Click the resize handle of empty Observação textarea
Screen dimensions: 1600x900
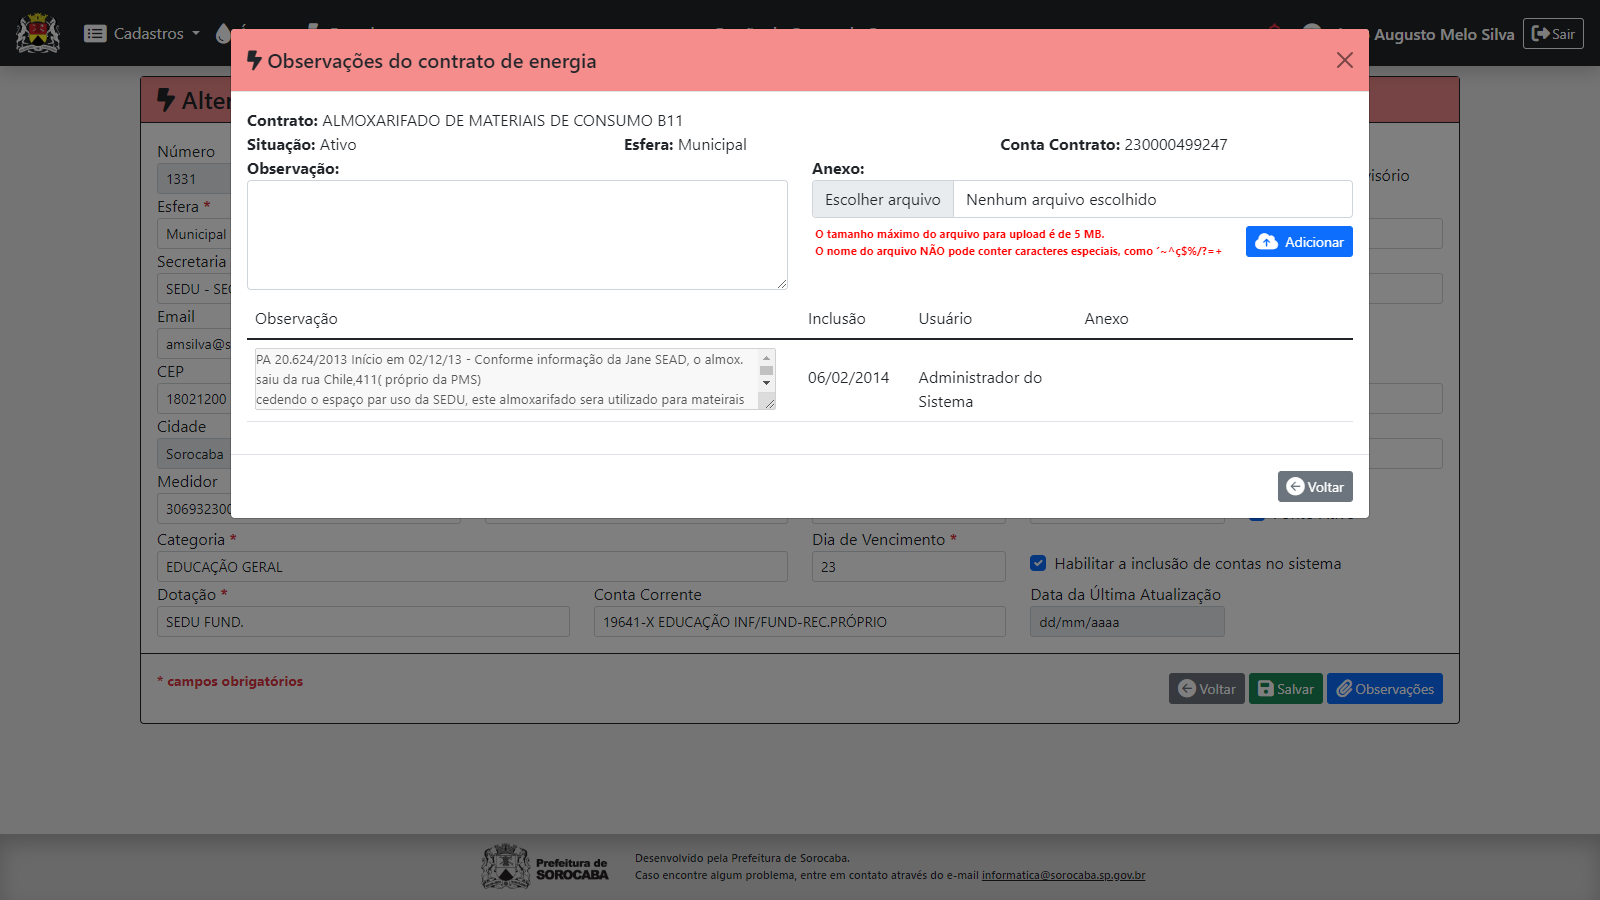click(x=781, y=283)
